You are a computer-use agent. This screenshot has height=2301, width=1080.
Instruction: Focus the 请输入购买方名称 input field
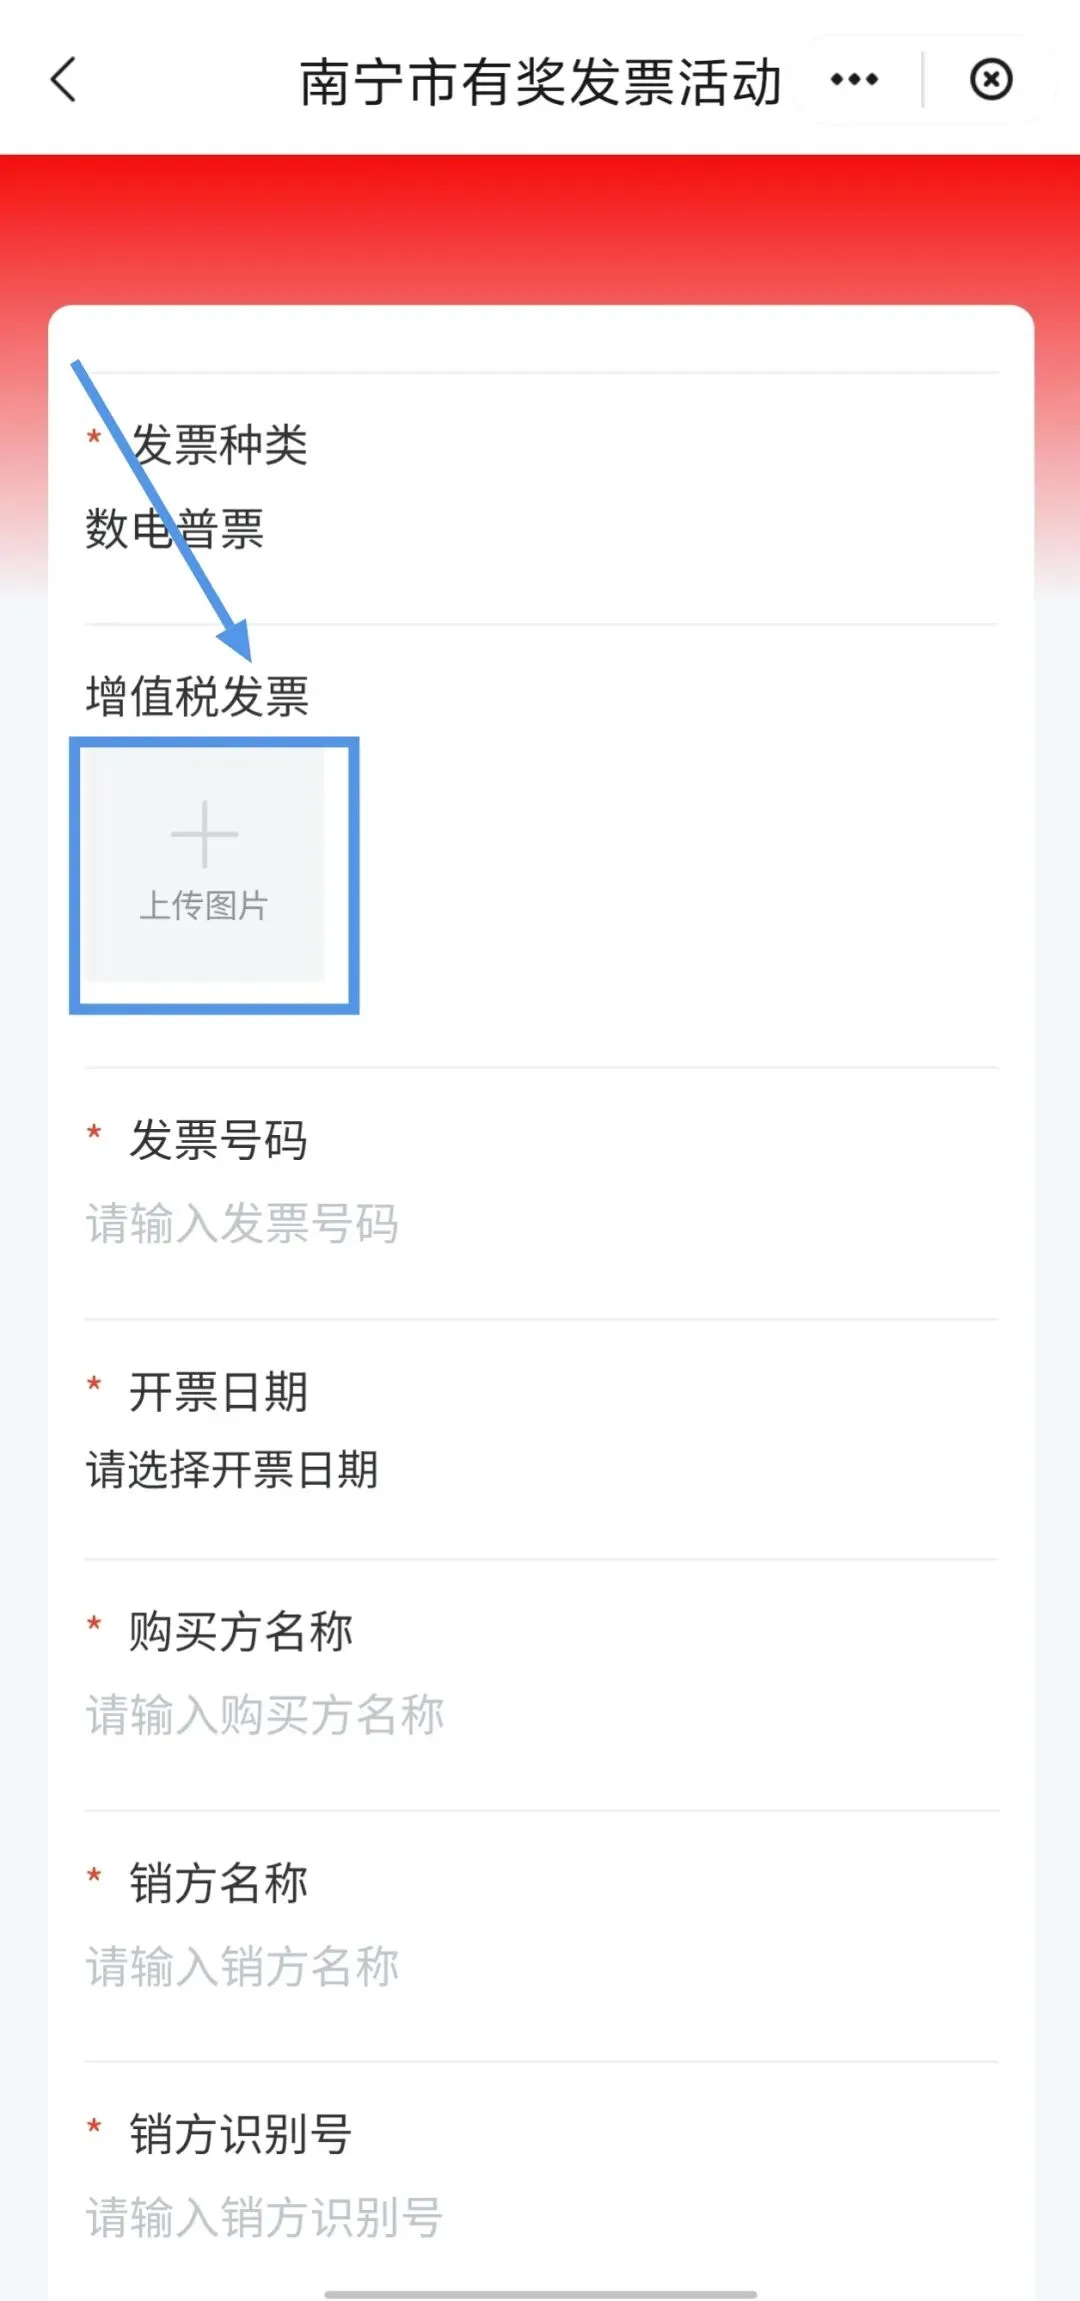click(541, 1715)
